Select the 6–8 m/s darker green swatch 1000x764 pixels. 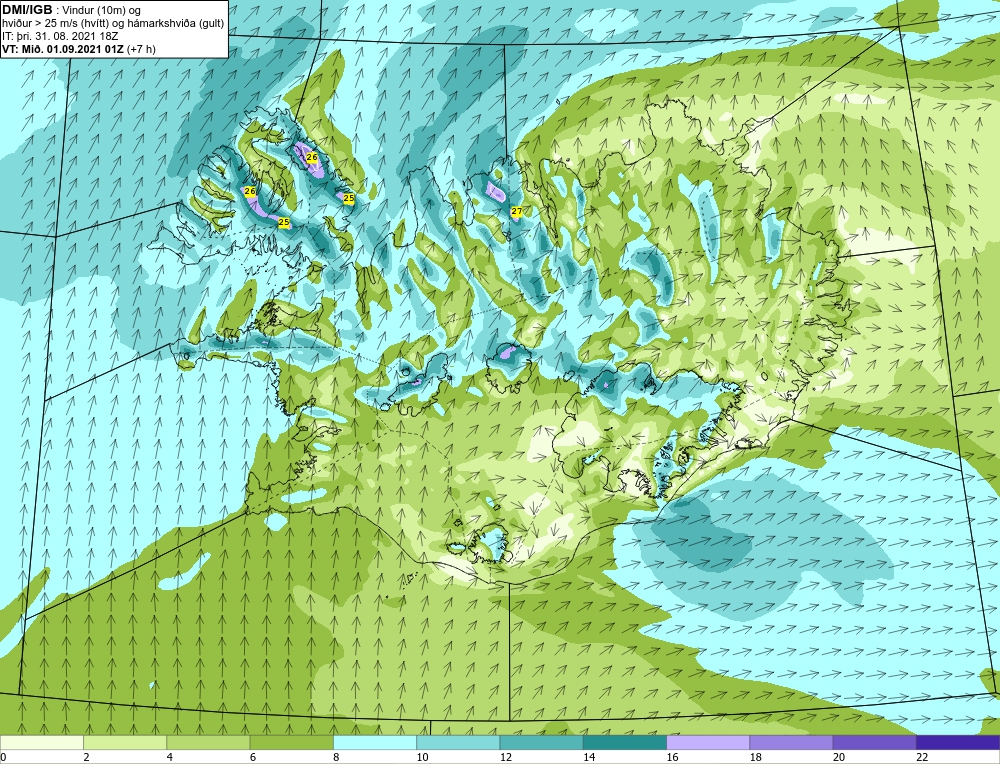tap(291, 742)
